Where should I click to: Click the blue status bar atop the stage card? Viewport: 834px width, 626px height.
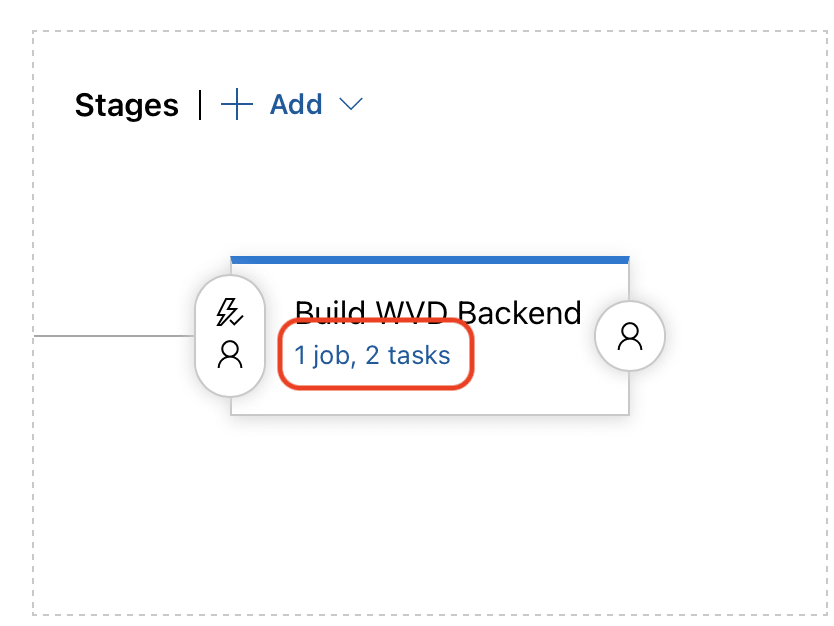click(430, 257)
